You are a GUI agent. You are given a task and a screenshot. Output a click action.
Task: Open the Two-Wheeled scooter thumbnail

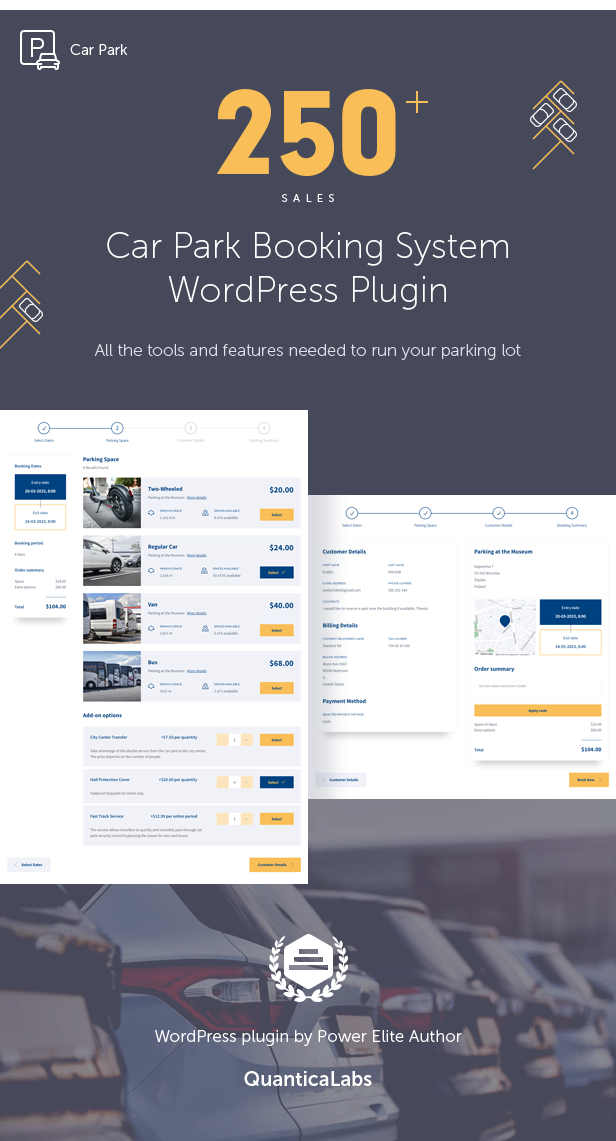click(112, 503)
